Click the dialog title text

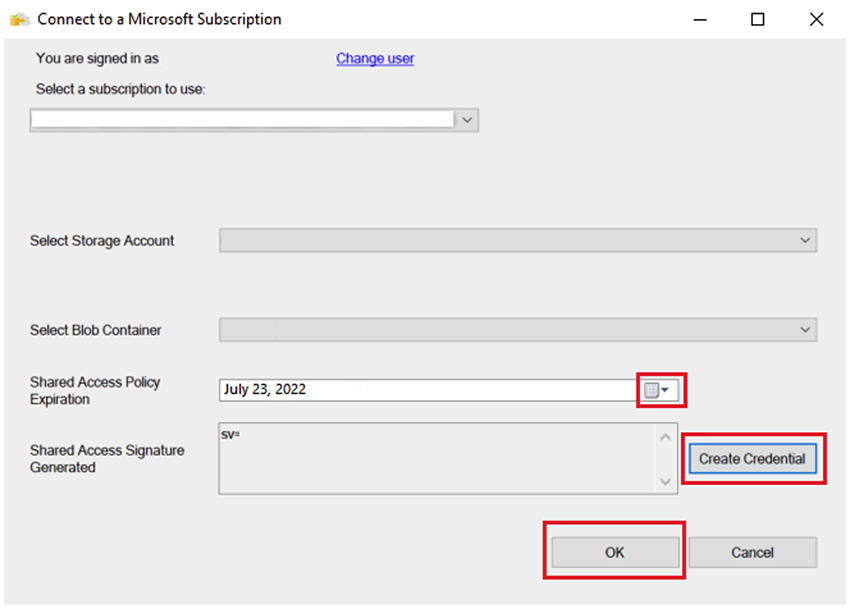[160, 19]
